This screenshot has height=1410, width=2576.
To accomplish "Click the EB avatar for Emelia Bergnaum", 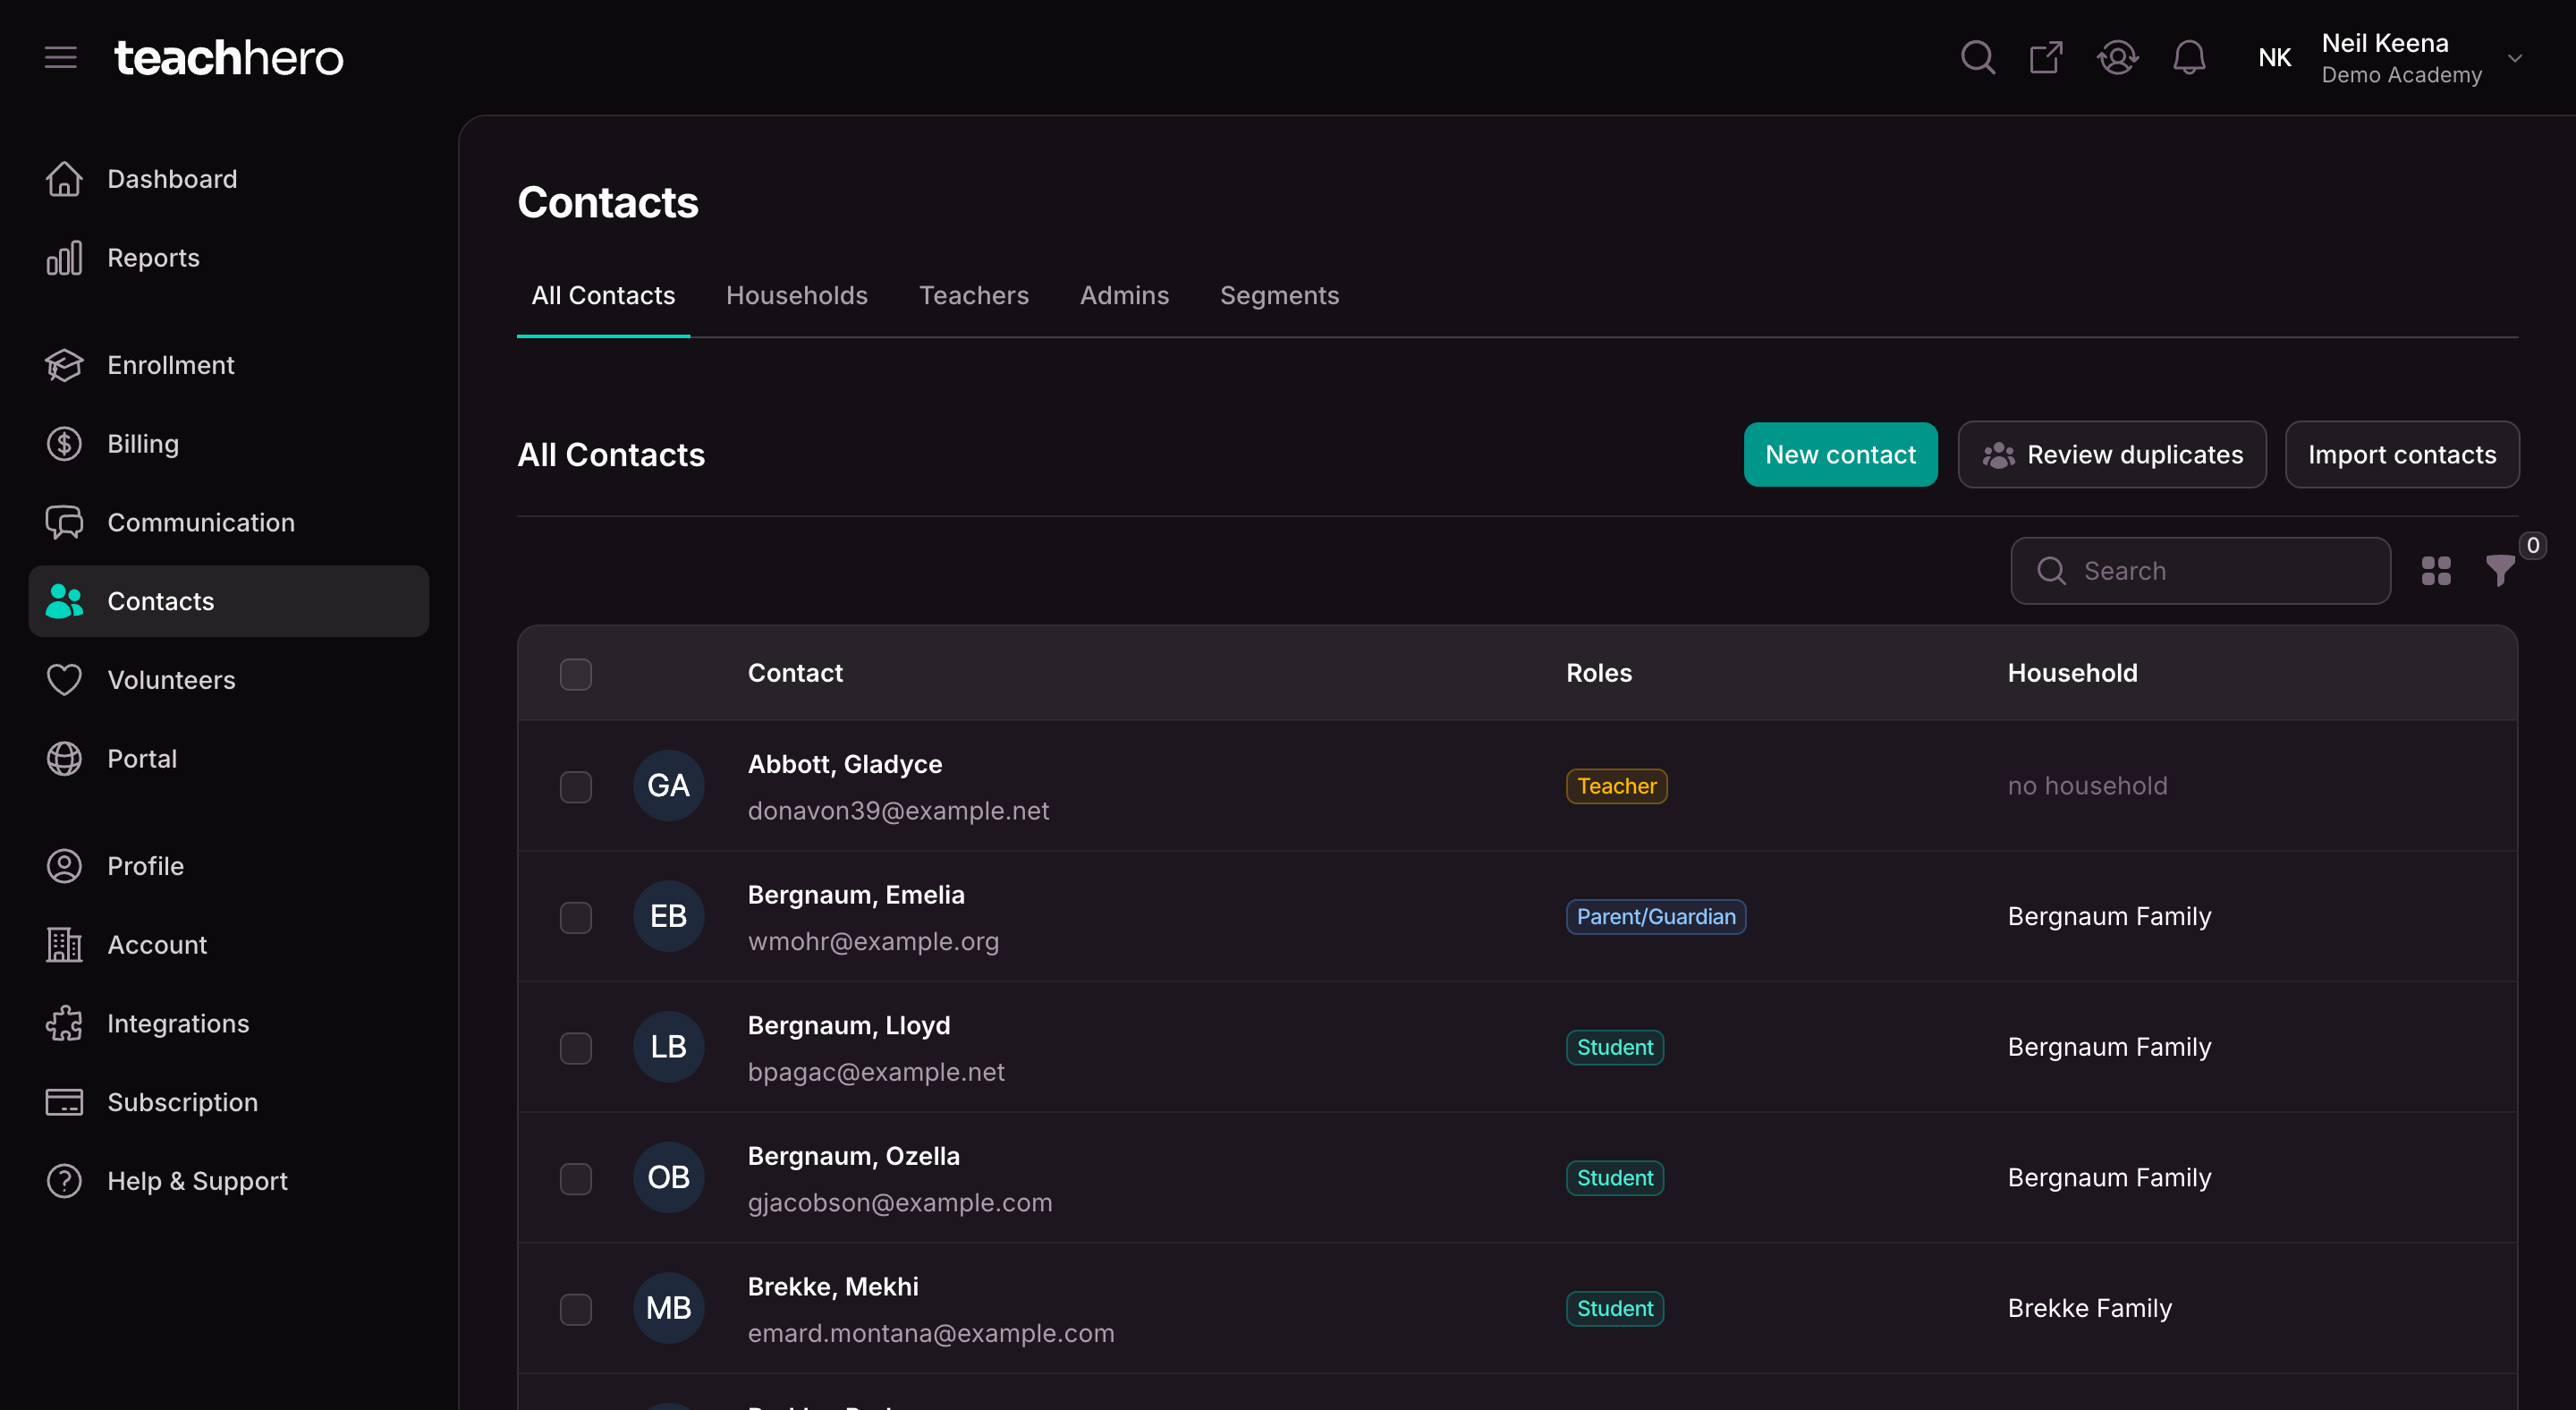I will click(x=669, y=916).
